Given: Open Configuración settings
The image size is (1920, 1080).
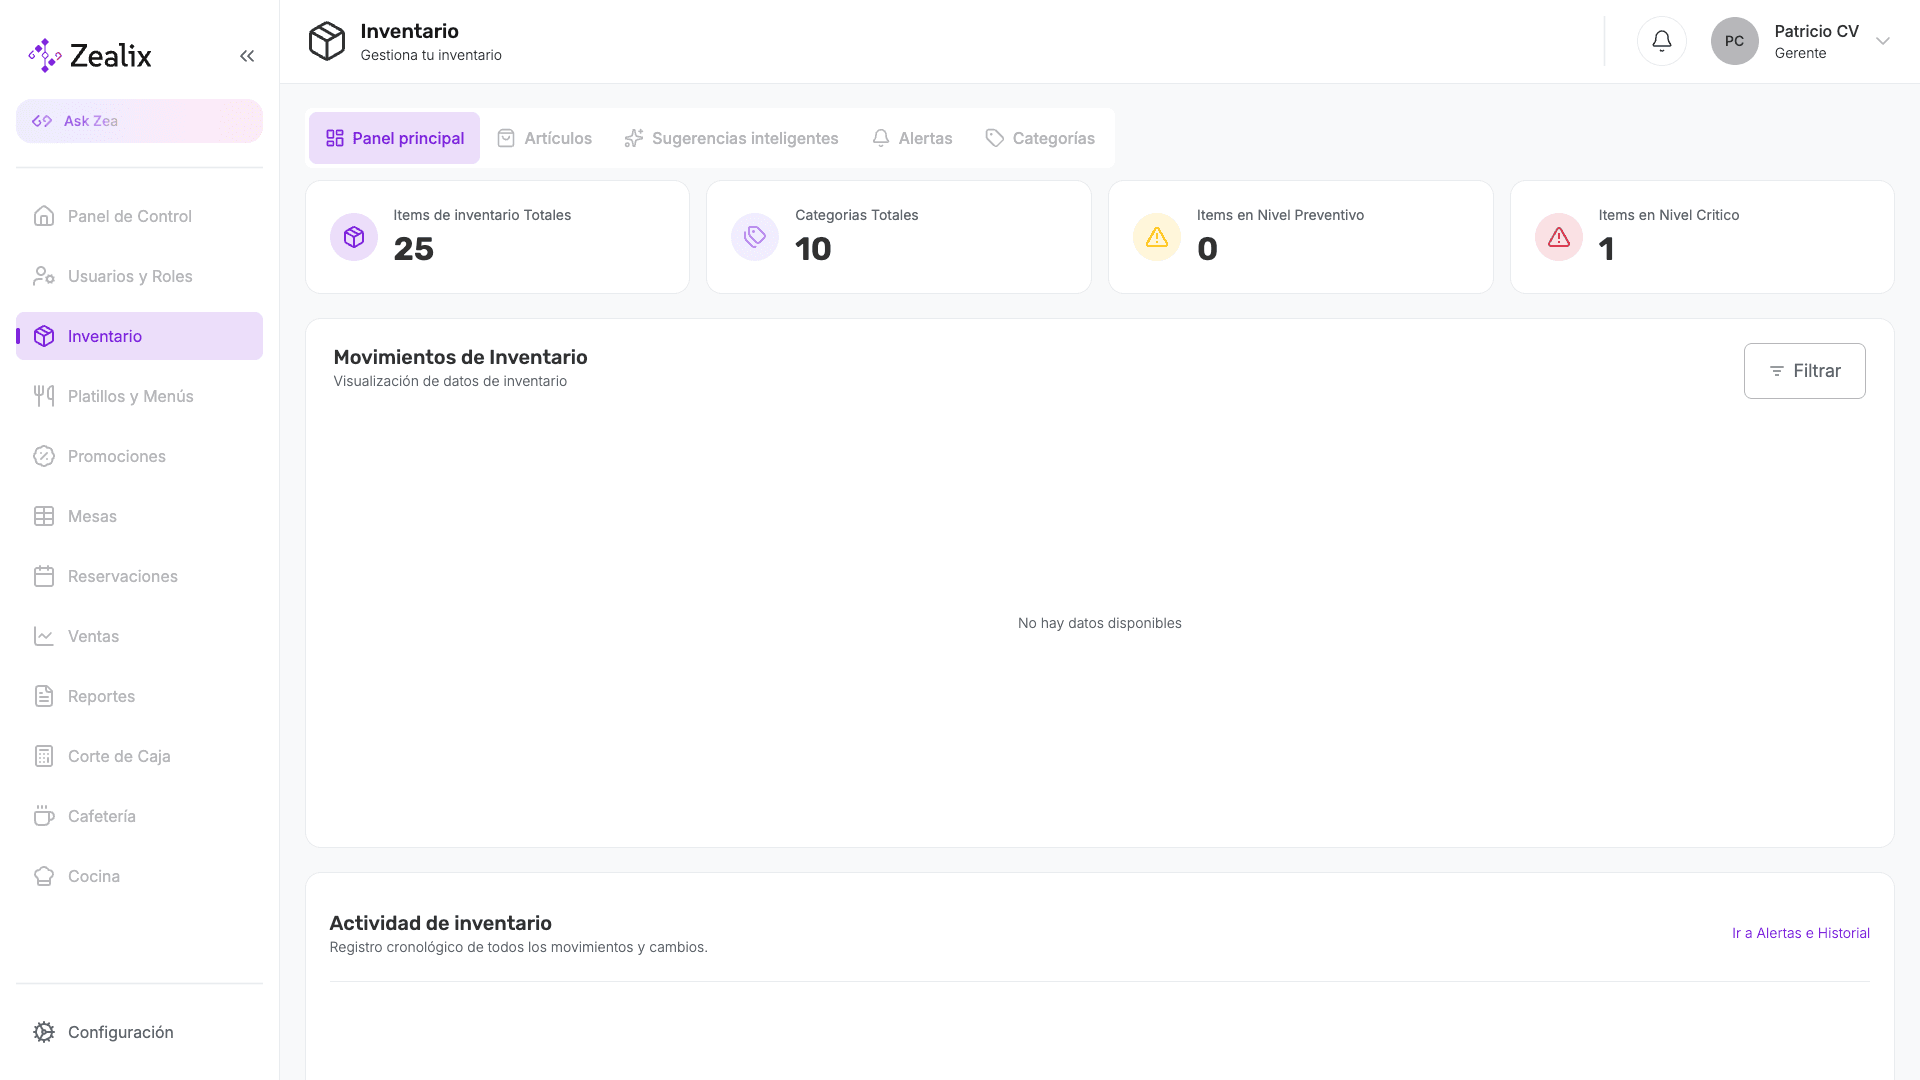Looking at the screenshot, I should [139, 1032].
